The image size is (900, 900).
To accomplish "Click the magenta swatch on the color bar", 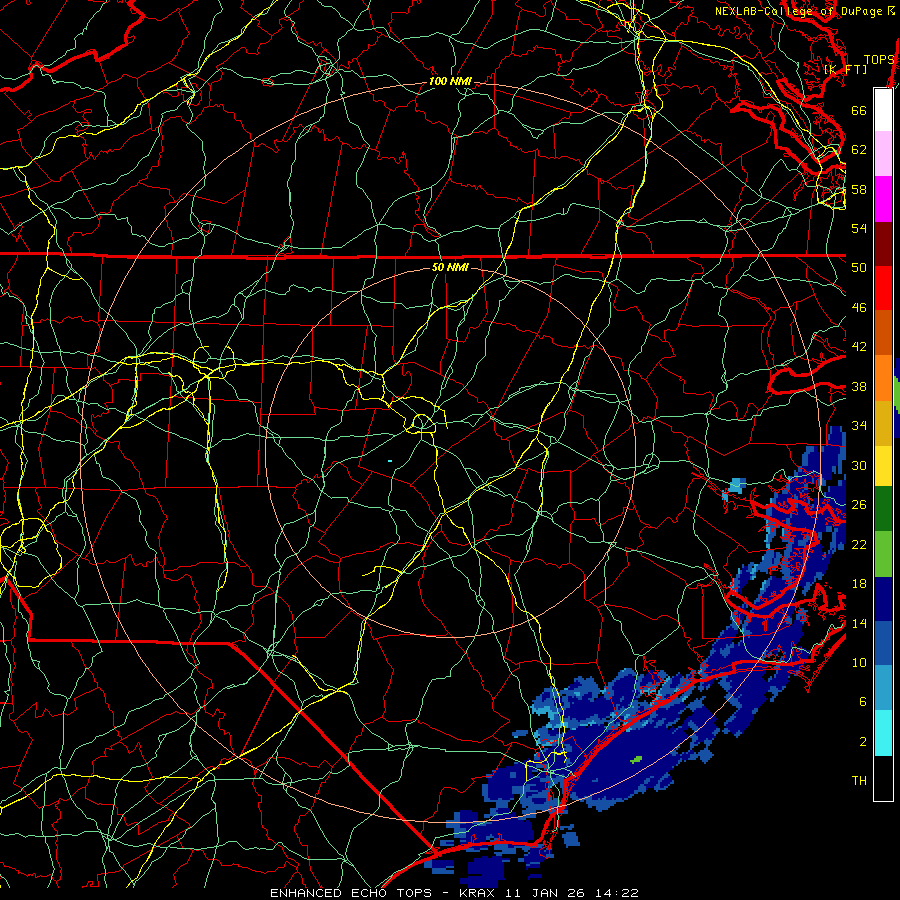I will click(x=883, y=199).
